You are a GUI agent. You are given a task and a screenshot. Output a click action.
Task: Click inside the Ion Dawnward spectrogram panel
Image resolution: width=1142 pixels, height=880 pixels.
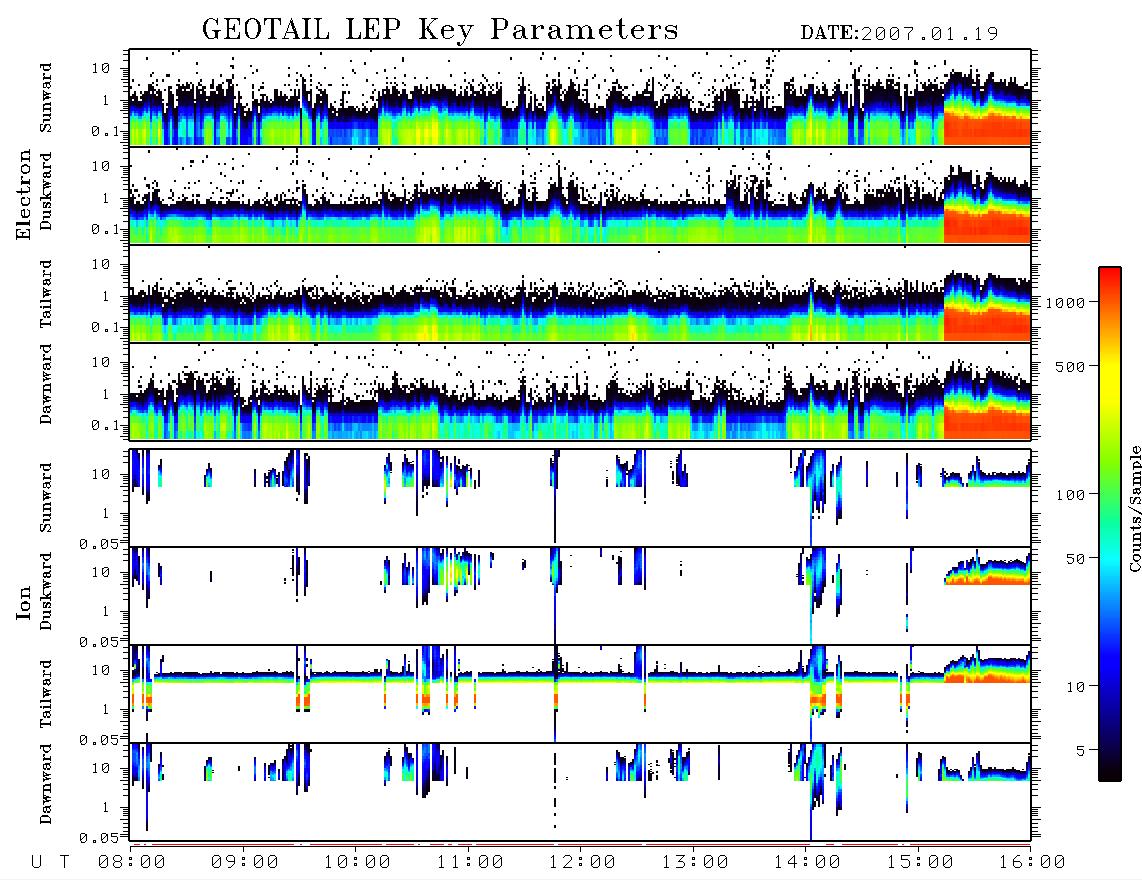click(580, 791)
